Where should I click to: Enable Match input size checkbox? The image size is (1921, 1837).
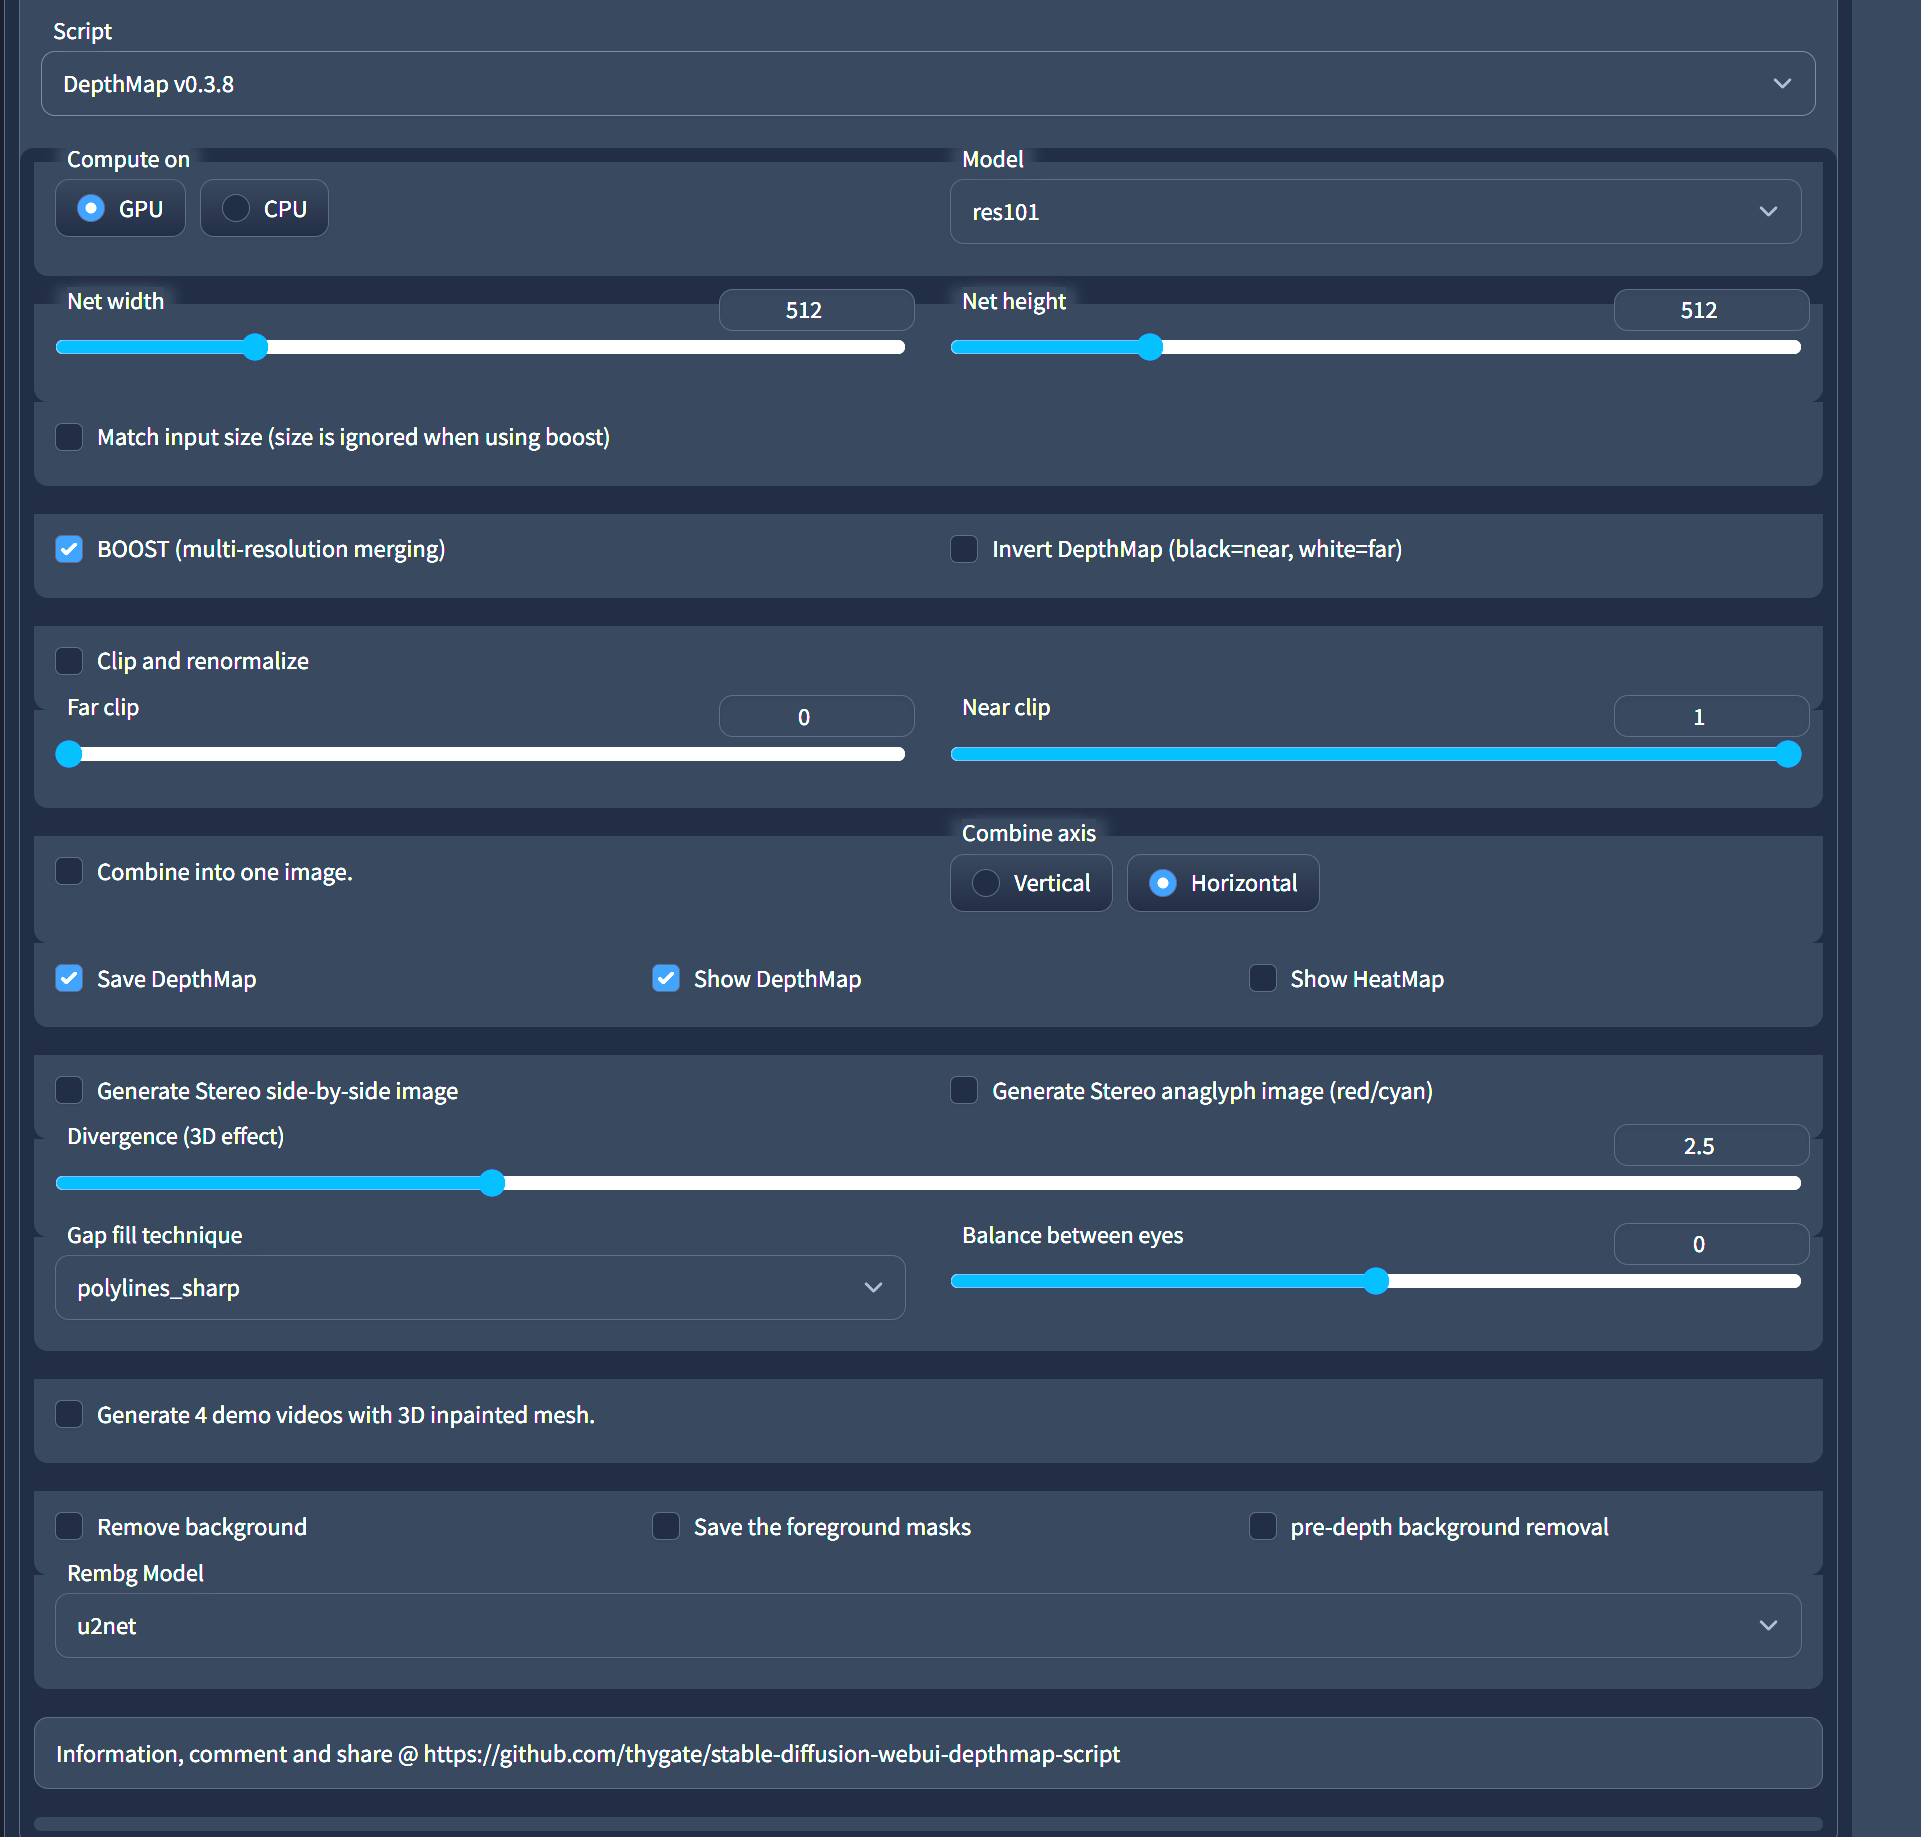click(x=69, y=437)
